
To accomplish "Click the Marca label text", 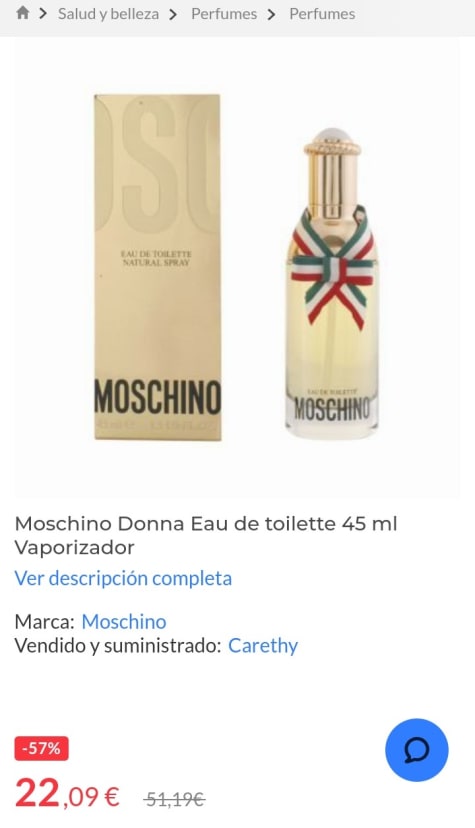I will coord(44,622).
